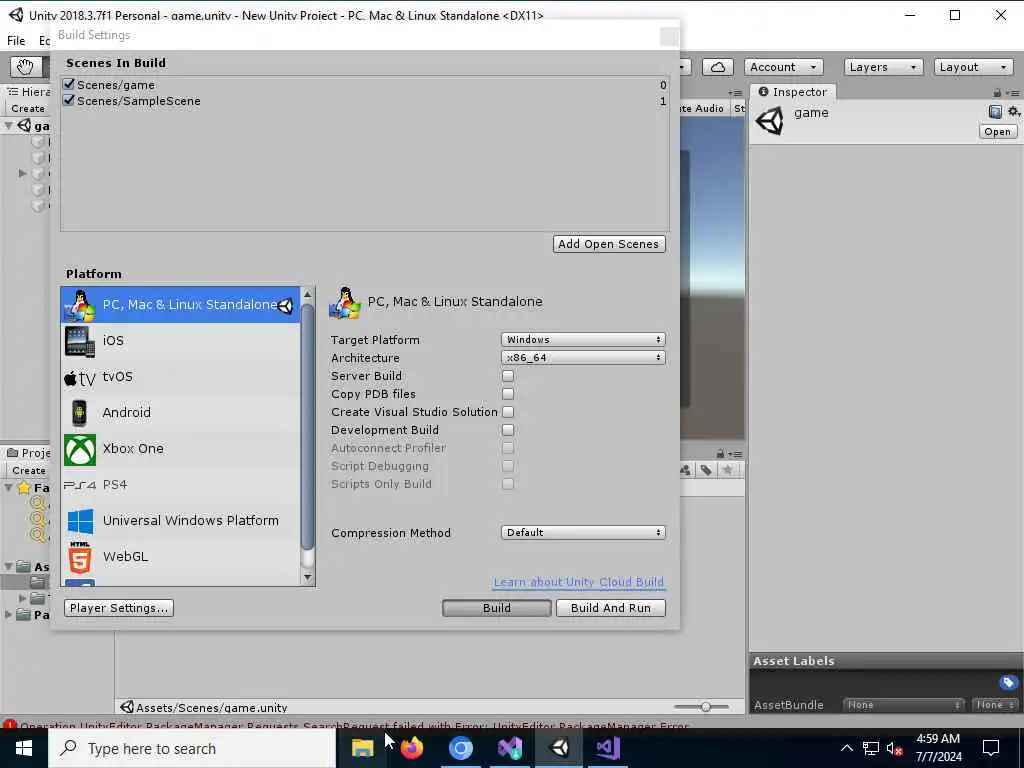Screen dimensions: 1024x768
Task: Choose the Android platform icon
Action: (80, 413)
